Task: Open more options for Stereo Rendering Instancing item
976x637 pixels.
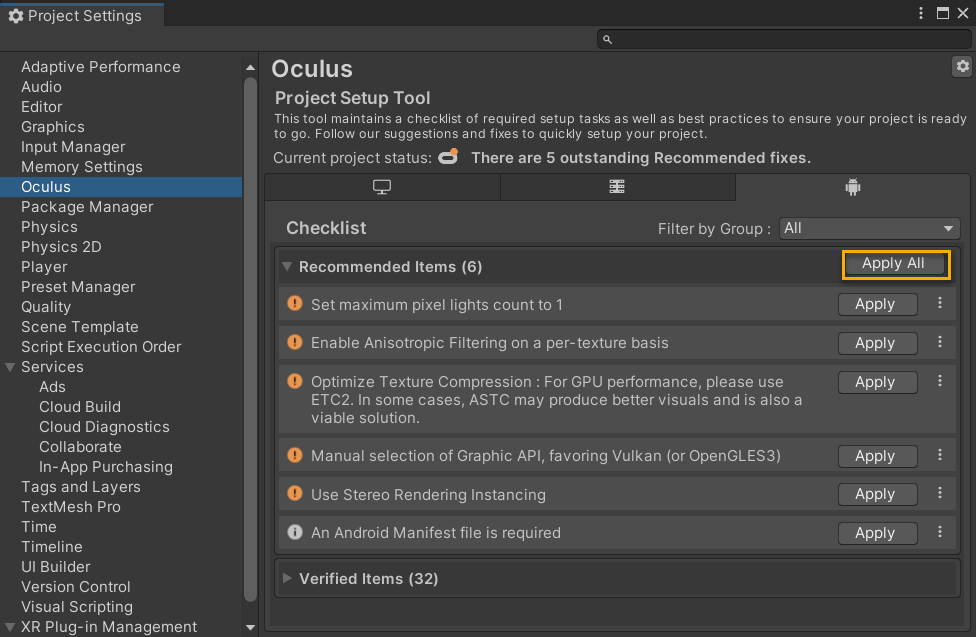Action: [x=940, y=493]
